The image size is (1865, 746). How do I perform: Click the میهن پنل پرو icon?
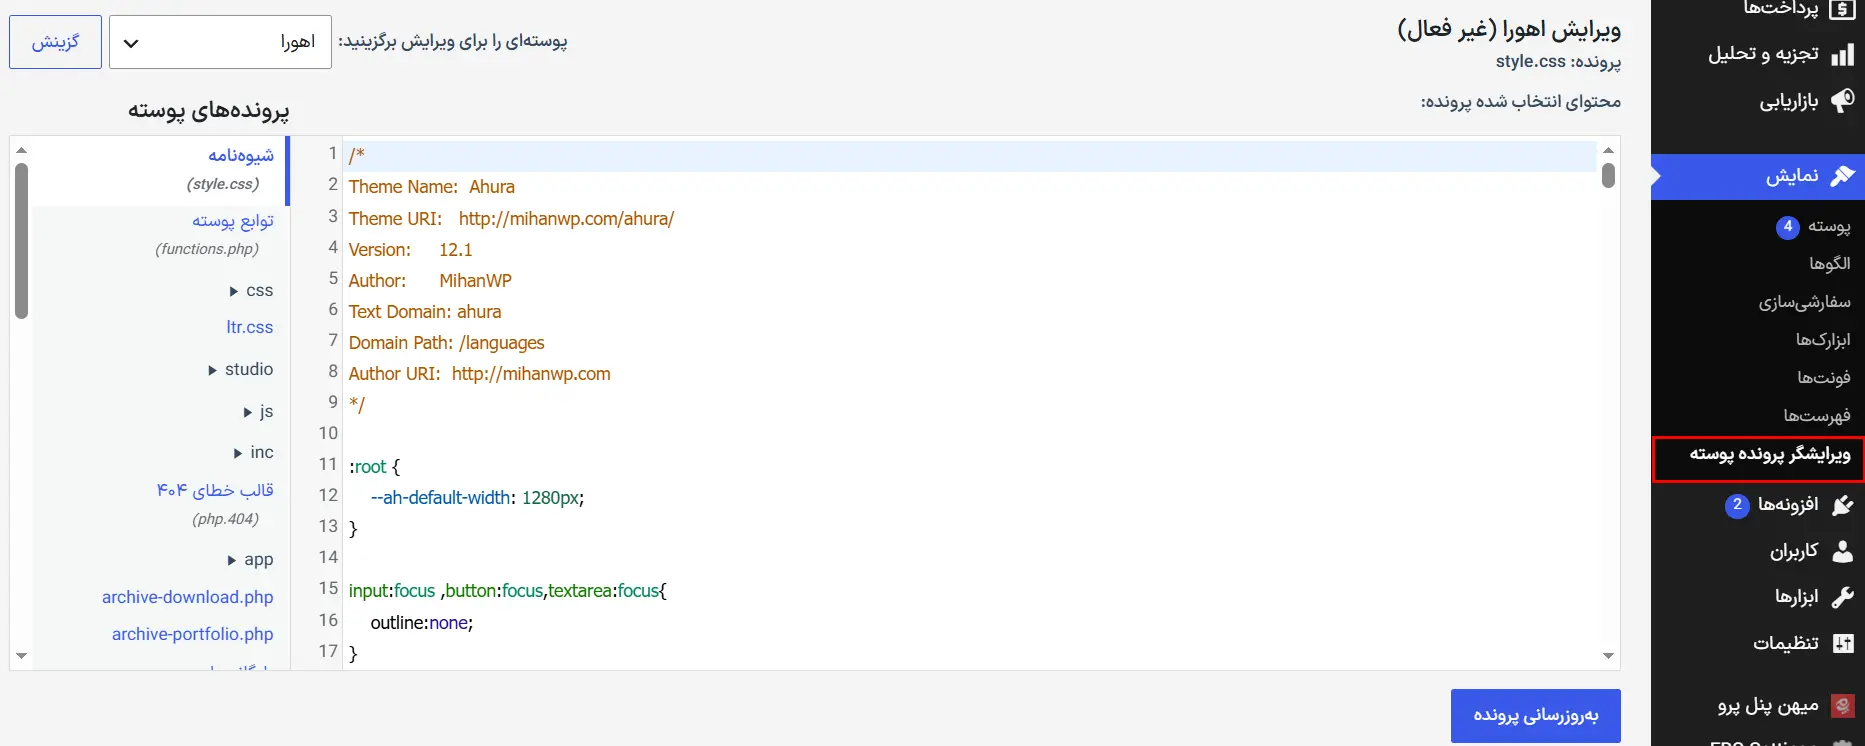1842,706
